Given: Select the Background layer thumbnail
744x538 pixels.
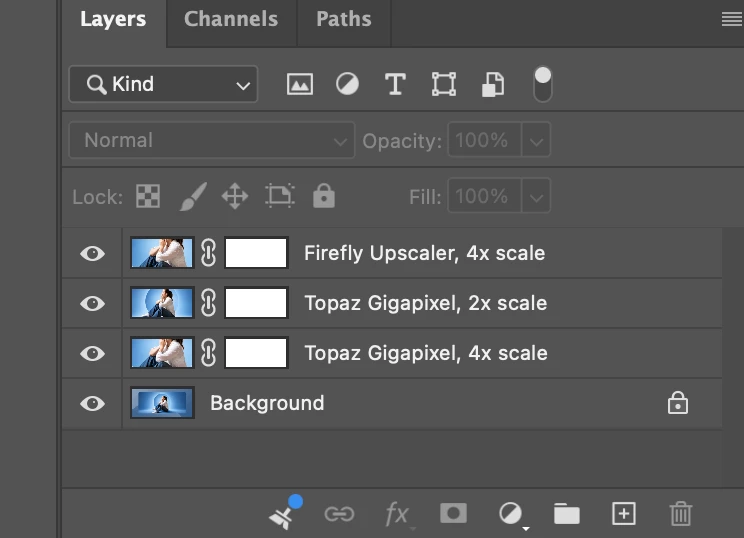Looking at the screenshot, I should tap(162, 403).
